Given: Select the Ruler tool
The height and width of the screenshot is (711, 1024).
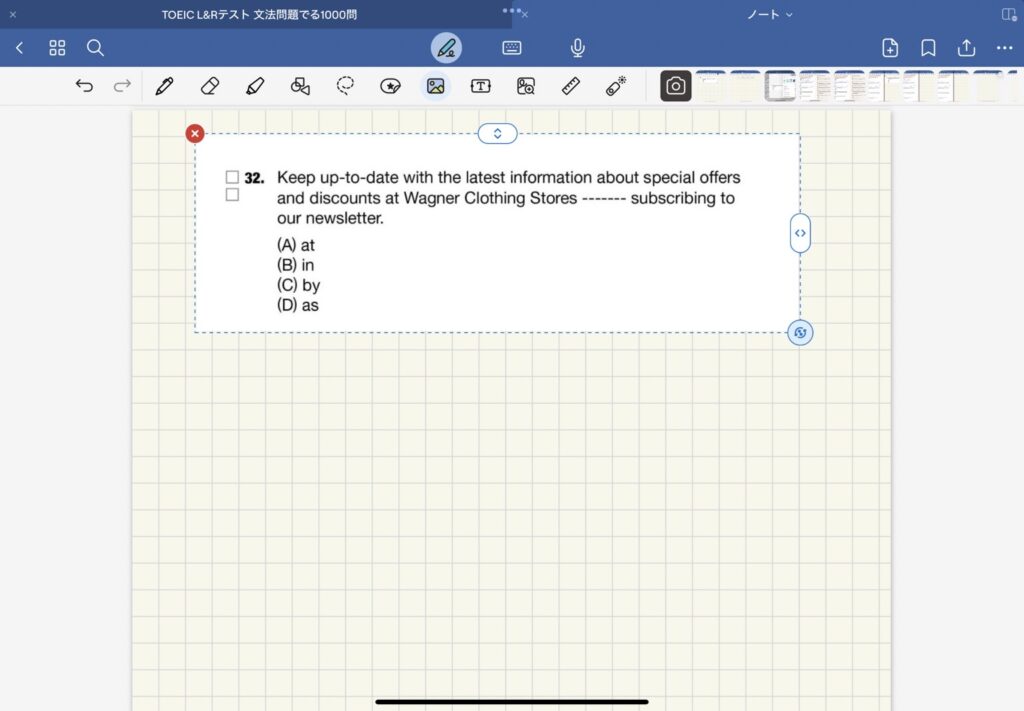Looking at the screenshot, I should point(571,86).
